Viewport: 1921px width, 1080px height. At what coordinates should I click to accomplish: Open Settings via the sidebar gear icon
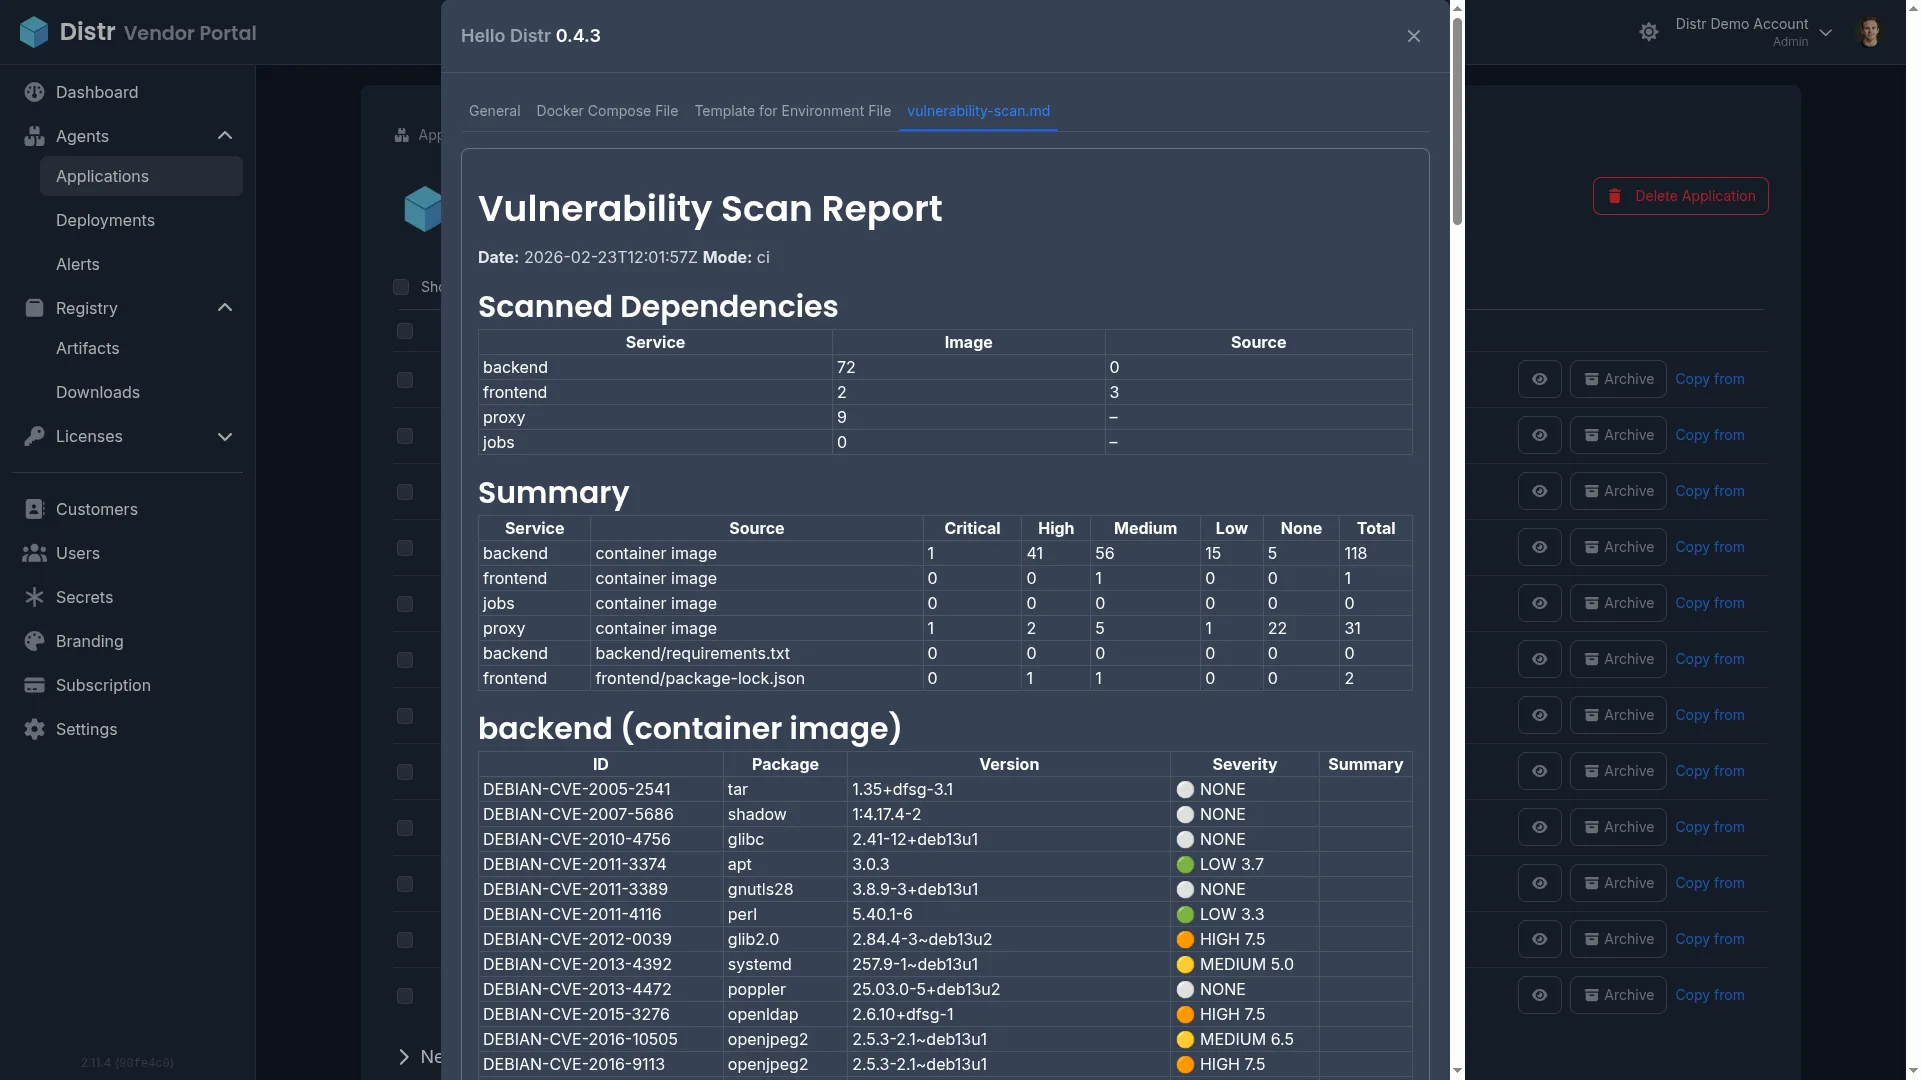[33, 729]
